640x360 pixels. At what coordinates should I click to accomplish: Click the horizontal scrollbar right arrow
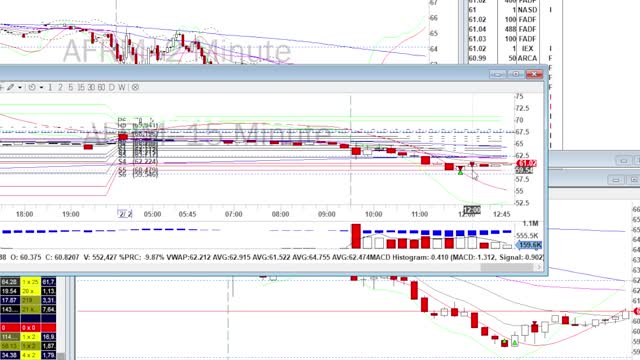click(x=539, y=267)
